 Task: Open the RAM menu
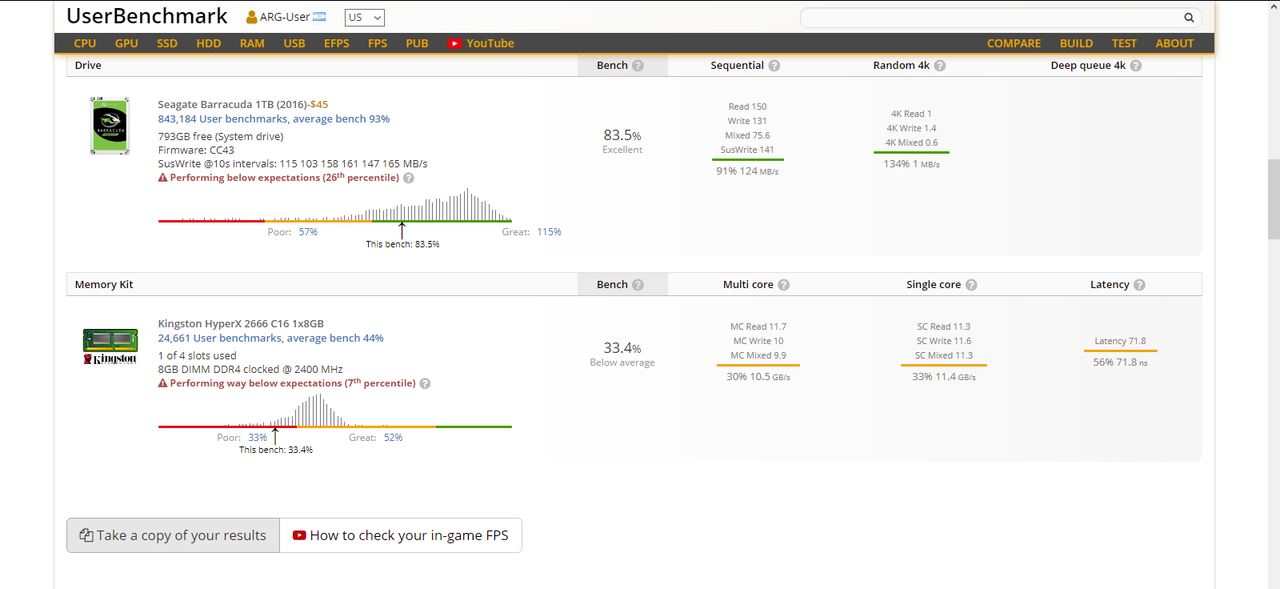[x=252, y=43]
